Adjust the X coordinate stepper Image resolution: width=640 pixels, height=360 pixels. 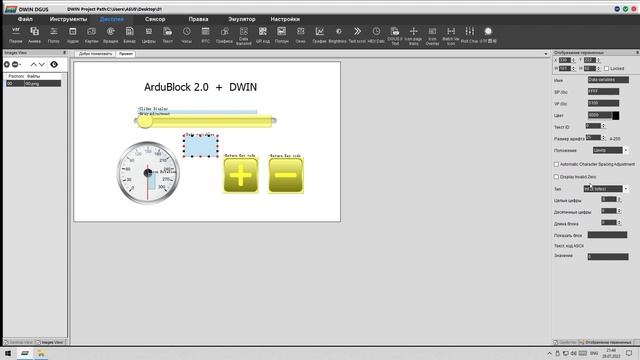(574, 60)
